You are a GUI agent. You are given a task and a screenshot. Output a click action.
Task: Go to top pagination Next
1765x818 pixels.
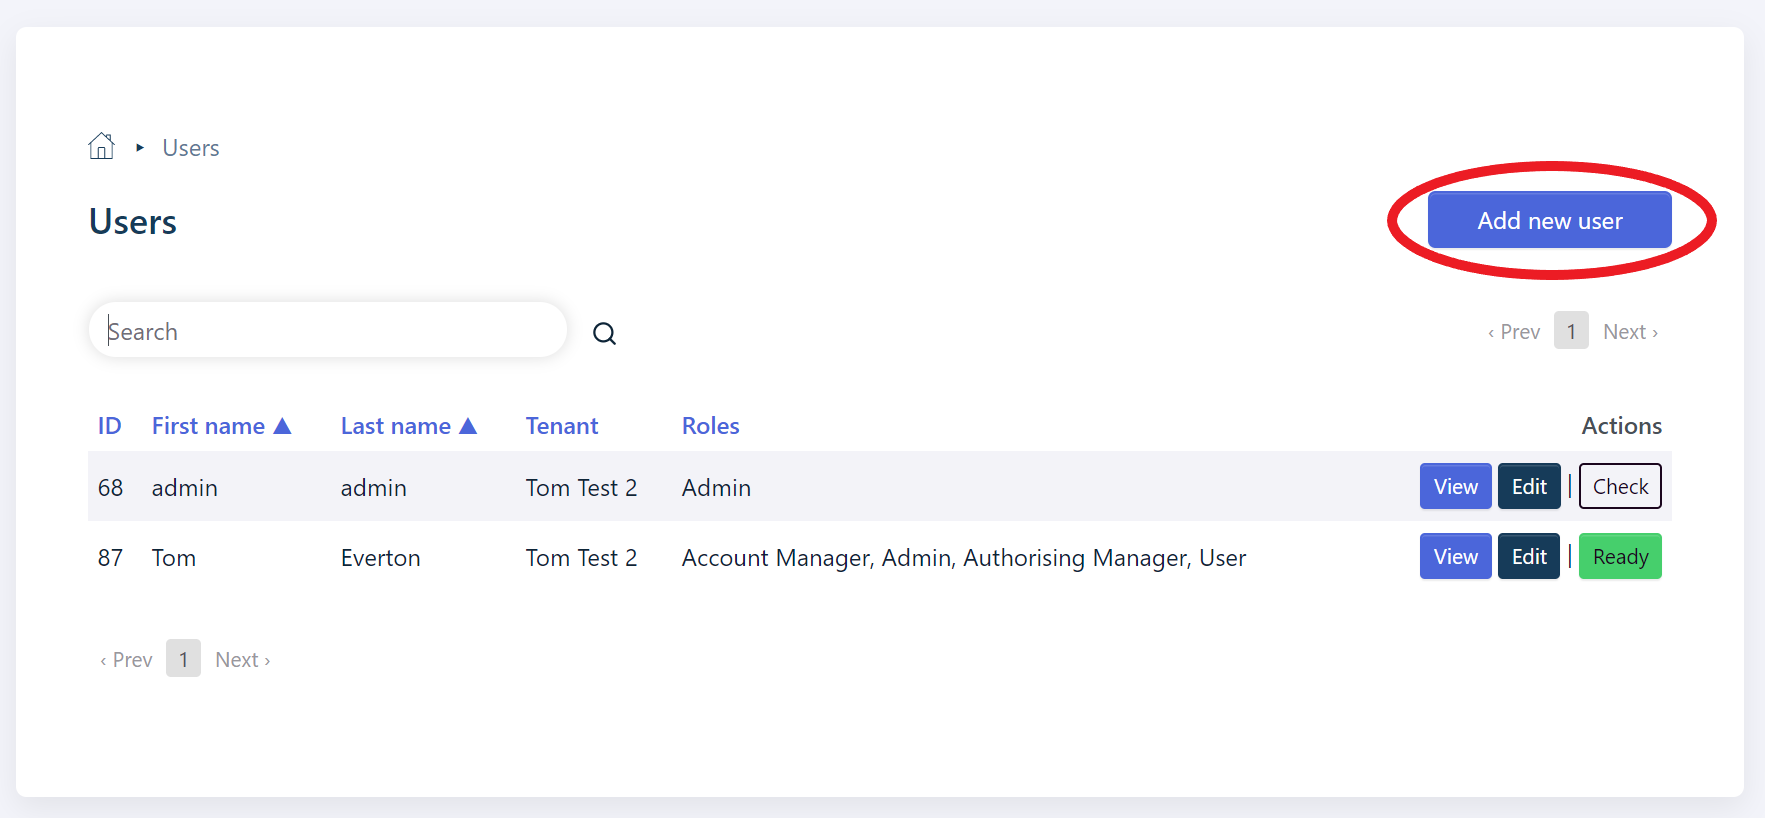1631,332
